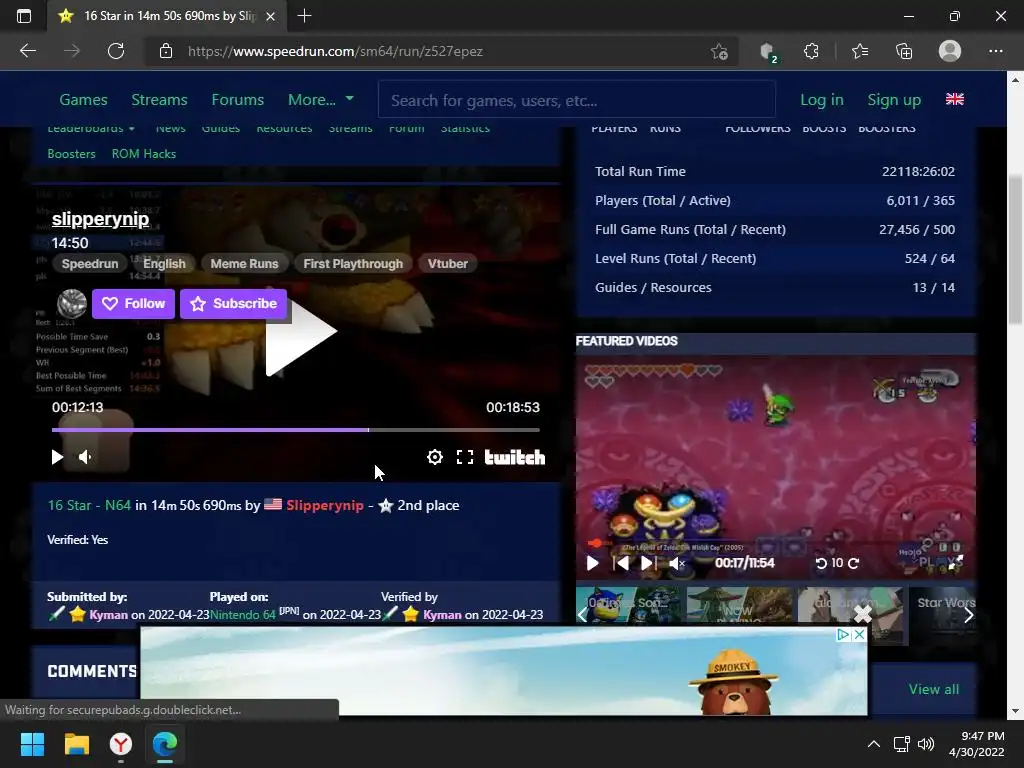Open browser extensions puzzle icon
This screenshot has width=1024, height=768.
pyautogui.click(x=811, y=51)
